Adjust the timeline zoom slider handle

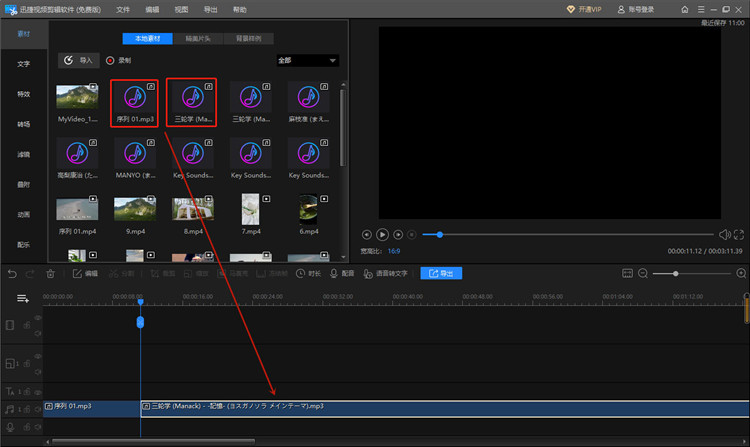pos(675,273)
